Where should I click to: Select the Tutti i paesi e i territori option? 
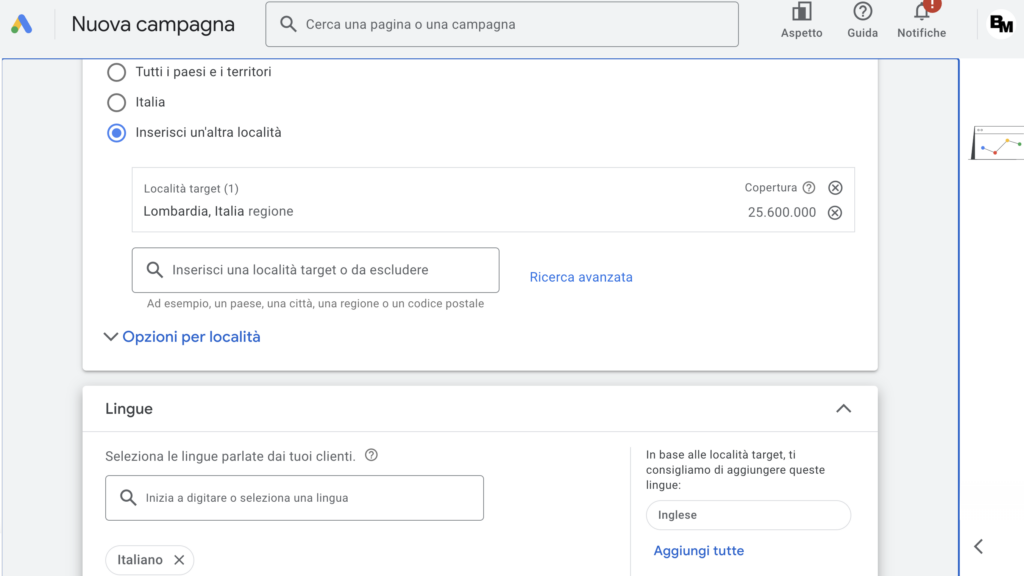117,72
